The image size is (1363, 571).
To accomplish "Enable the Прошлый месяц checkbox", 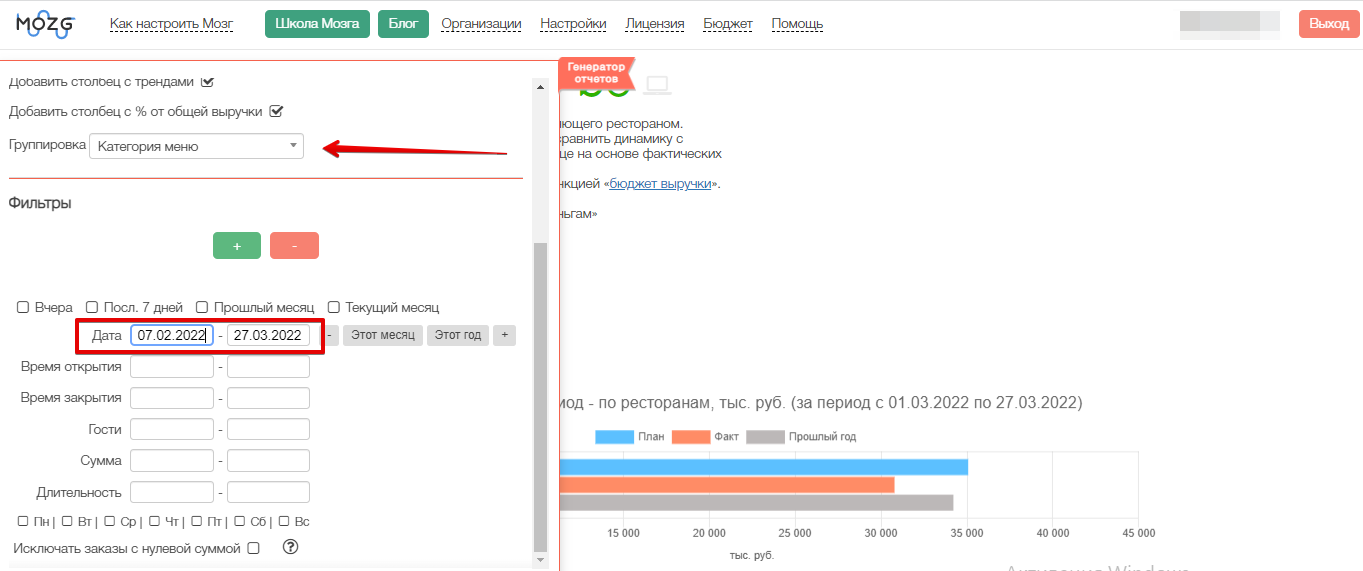I will [x=202, y=308].
